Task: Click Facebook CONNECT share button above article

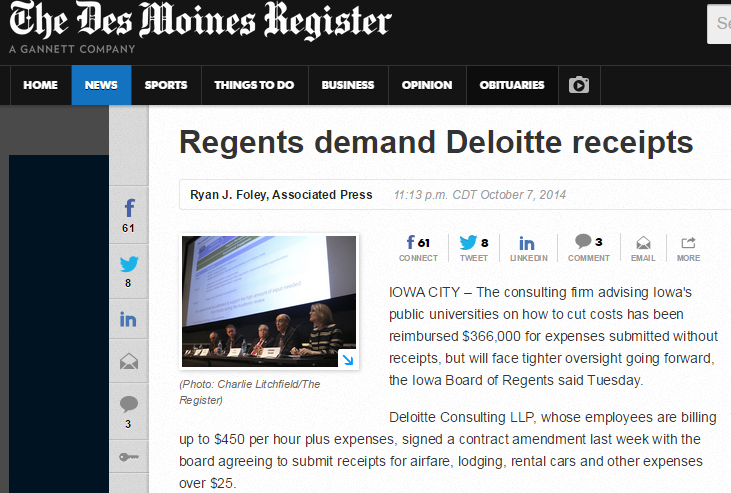Action: tap(418, 248)
